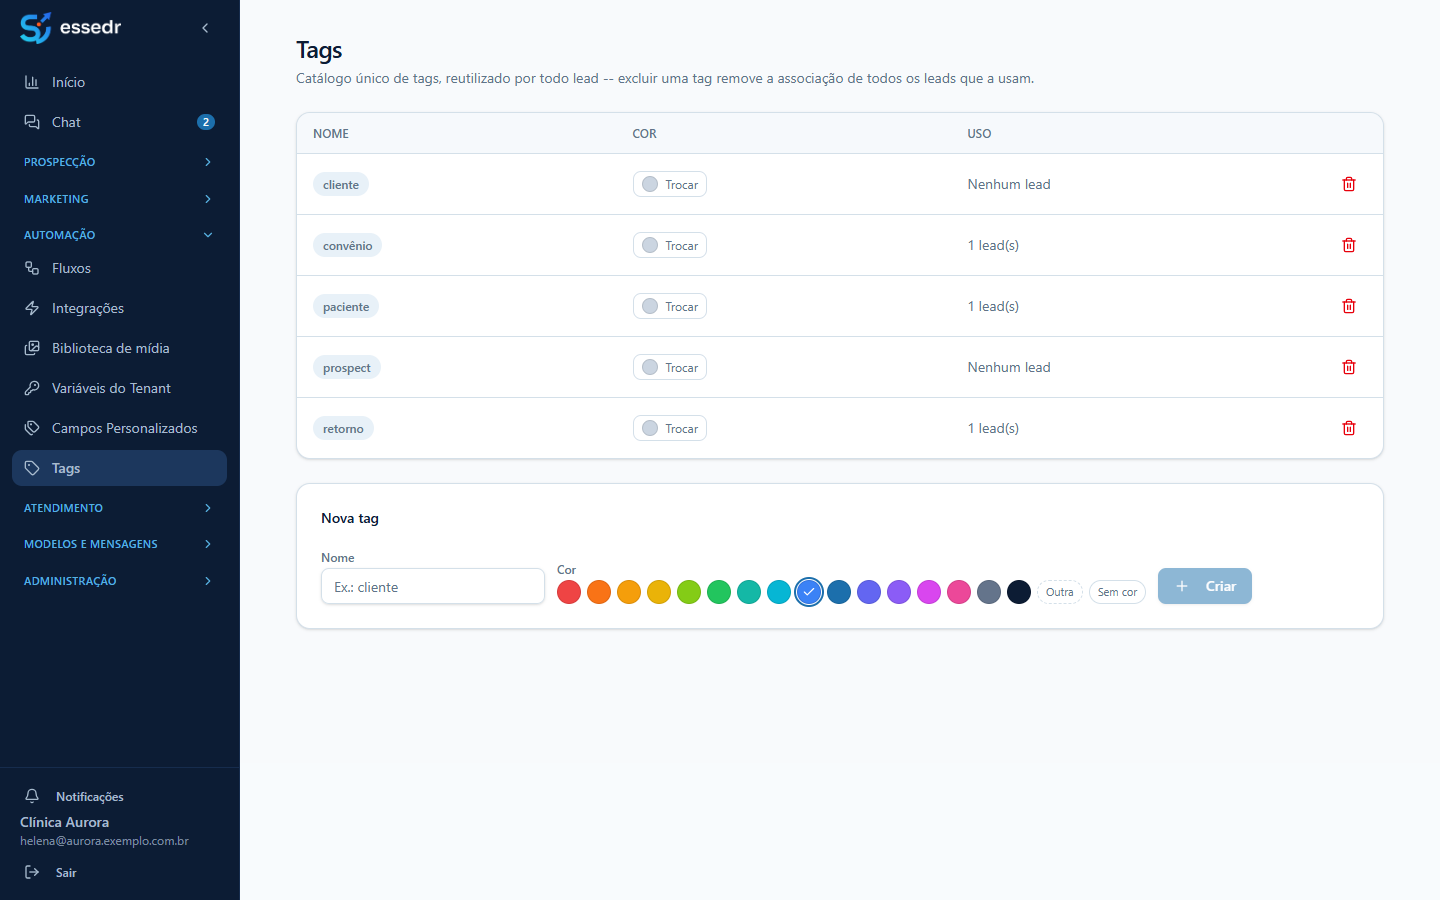The width and height of the screenshot is (1440, 900).
Task: Select the pink color swatch
Action: coord(959,592)
